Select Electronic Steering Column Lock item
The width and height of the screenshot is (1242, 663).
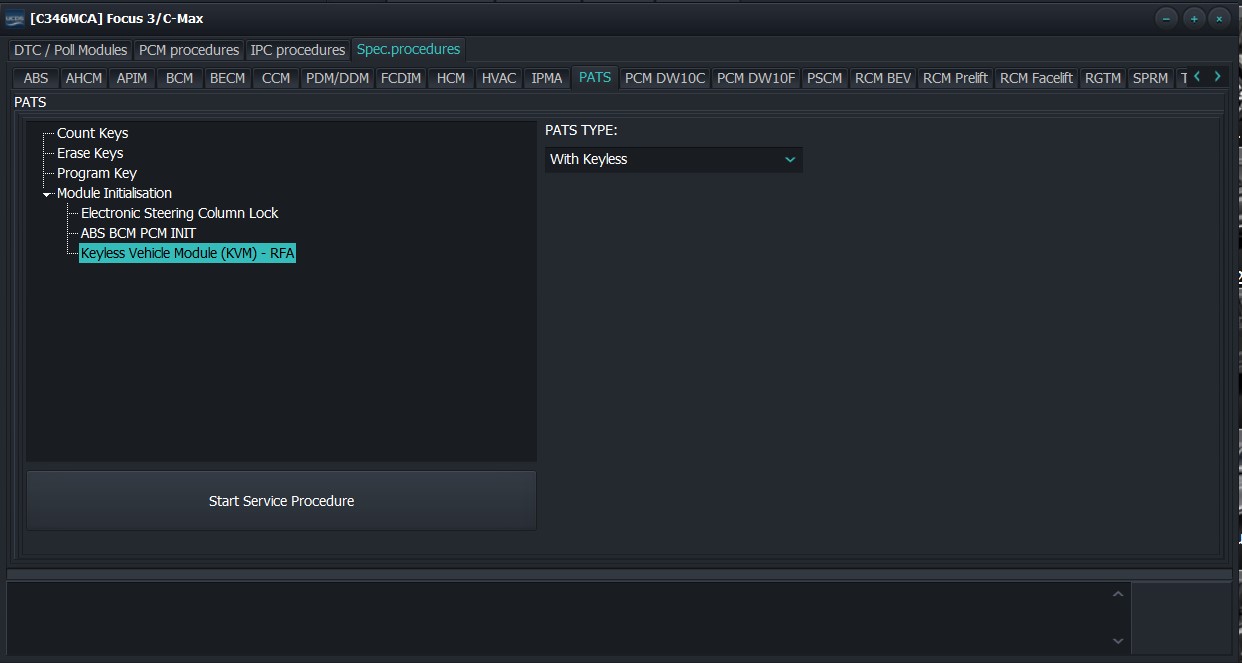point(180,213)
